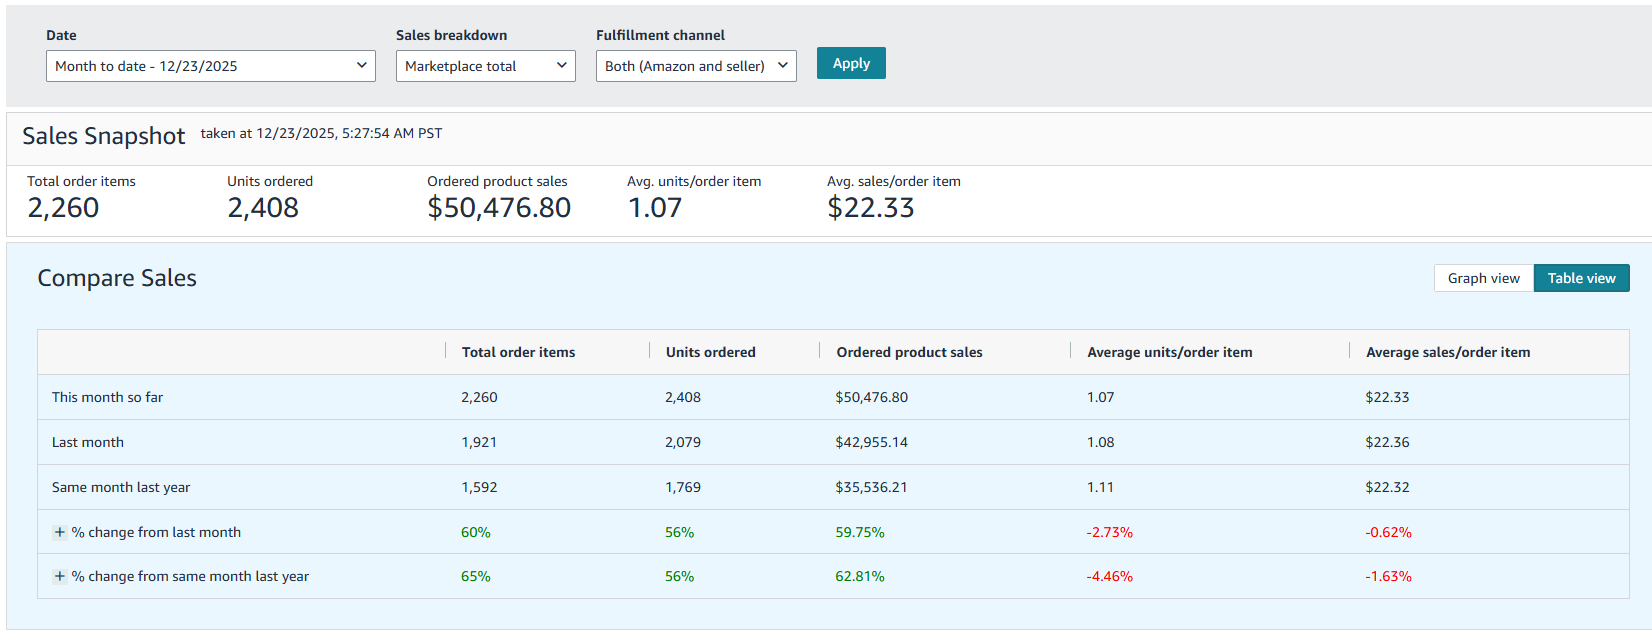This screenshot has height=642, width=1652.
Task: Click the 59.75% sales change value
Action: tap(859, 532)
